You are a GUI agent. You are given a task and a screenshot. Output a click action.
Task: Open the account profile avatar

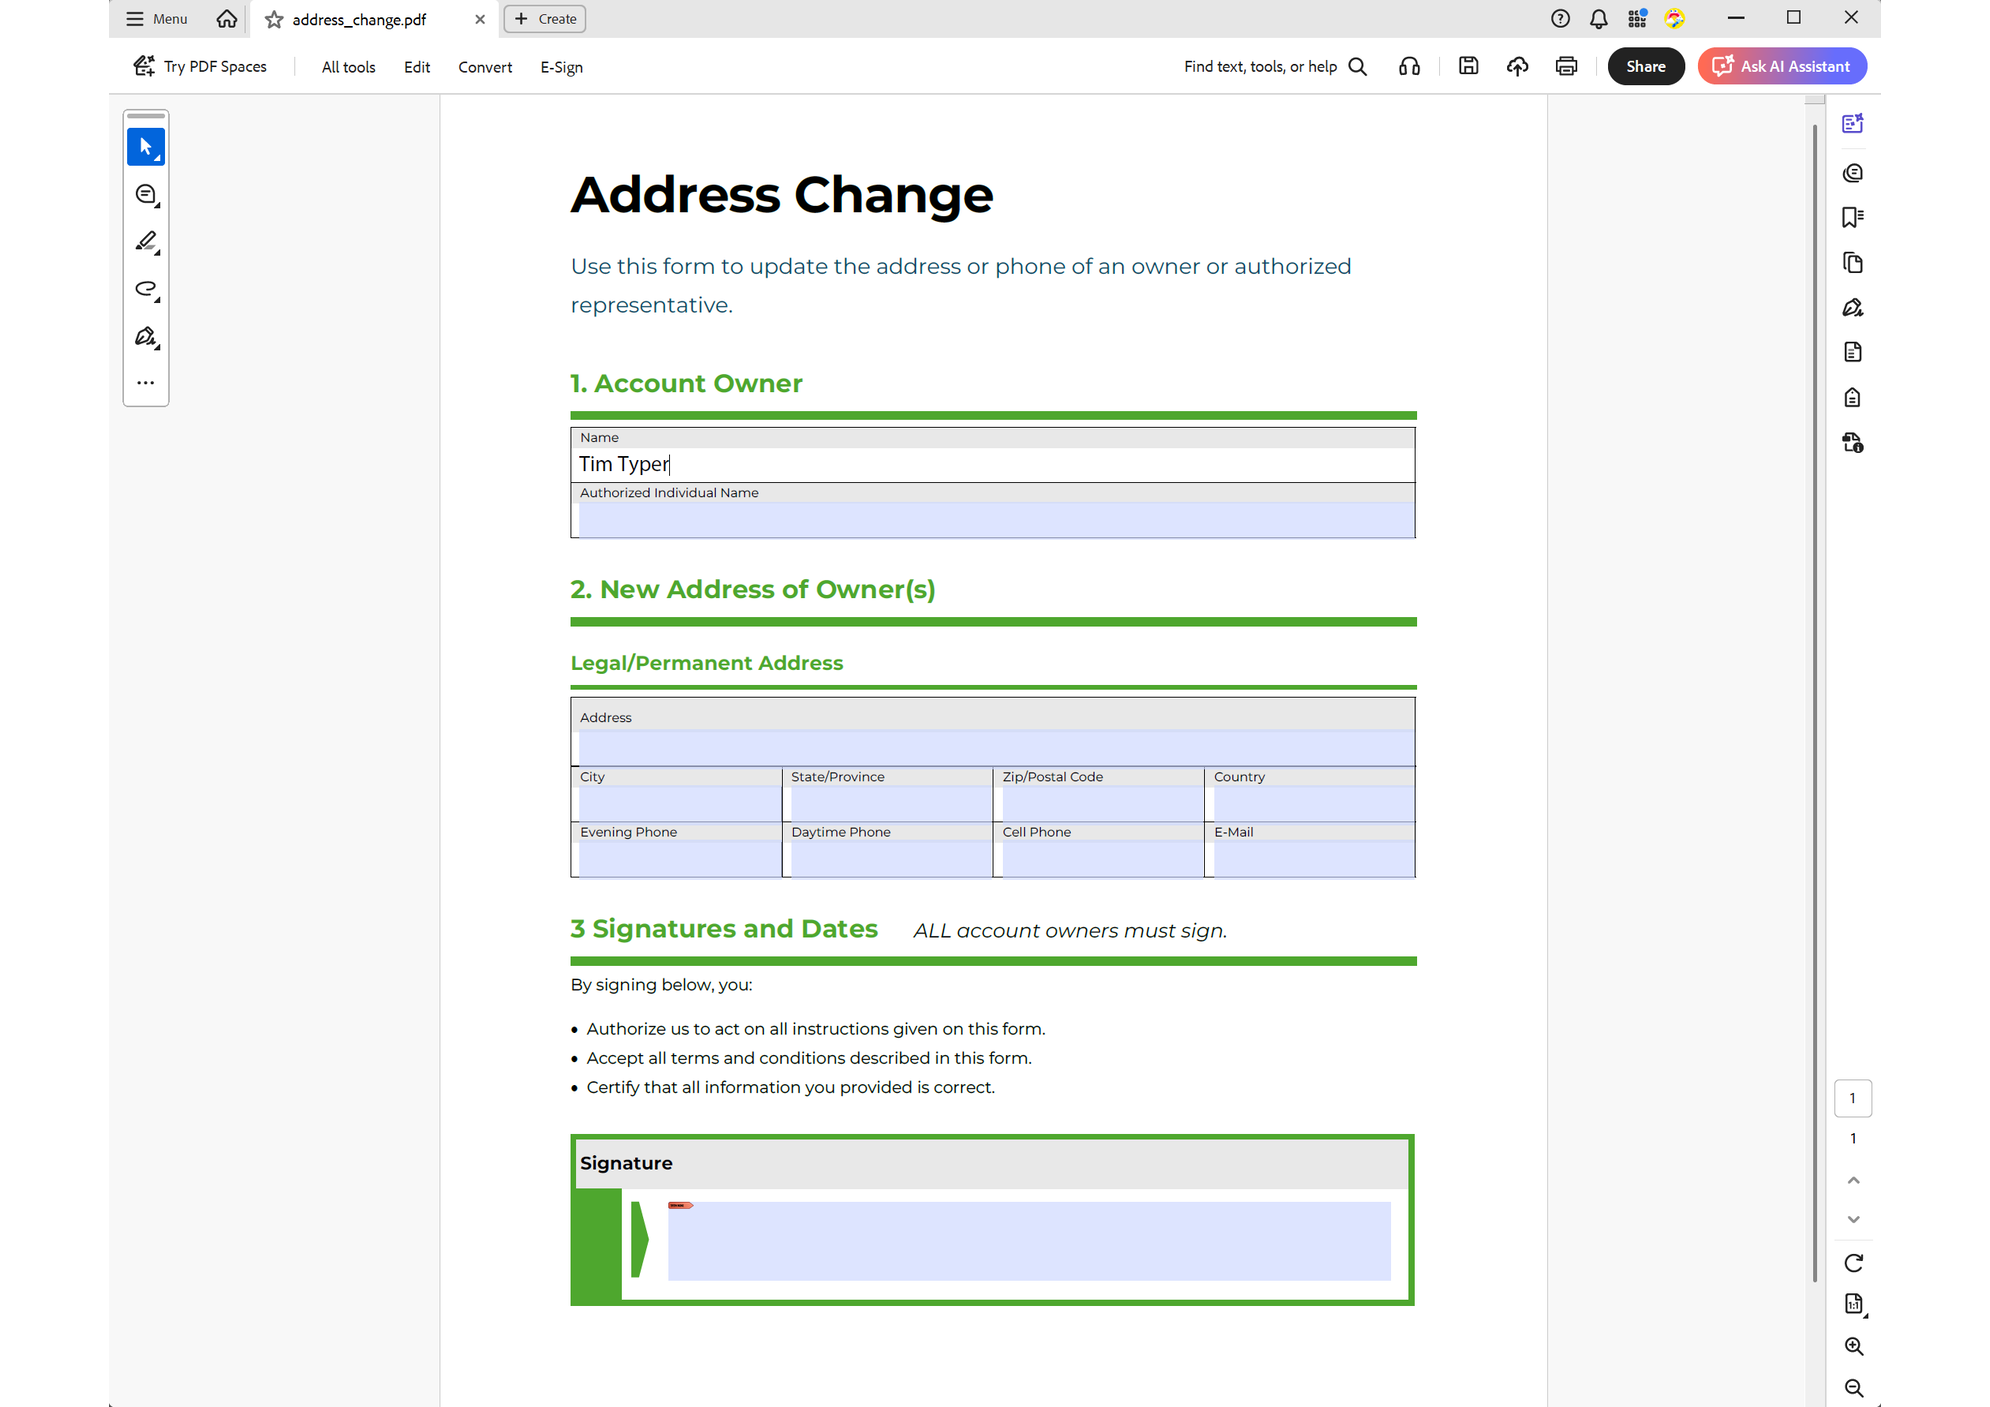point(1675,19)
